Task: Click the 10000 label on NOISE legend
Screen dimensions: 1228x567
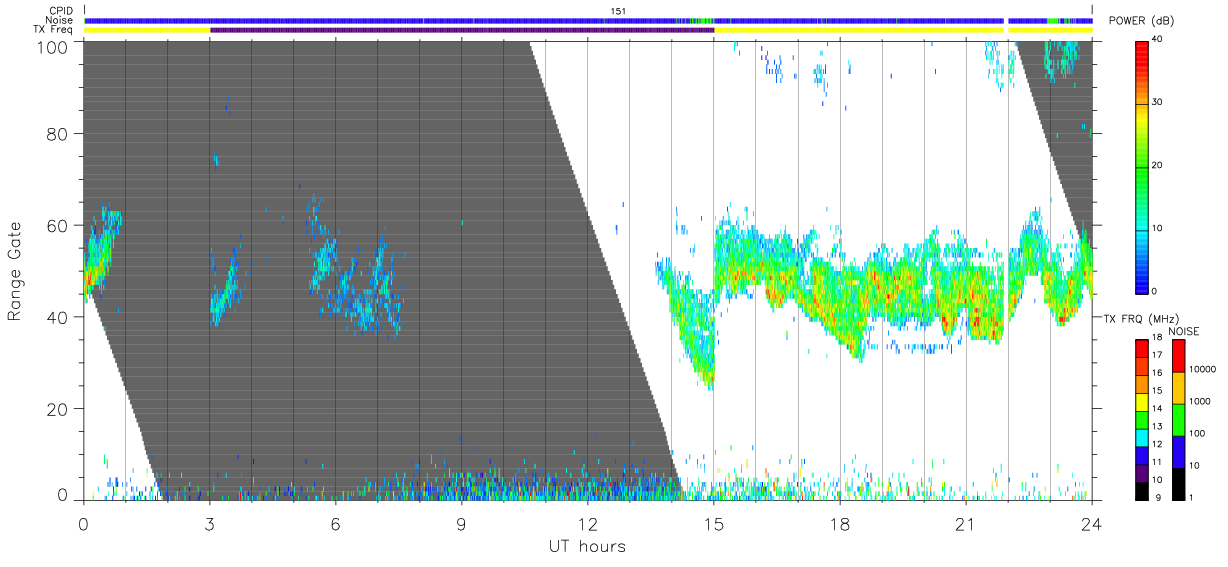Action: 1205,369
